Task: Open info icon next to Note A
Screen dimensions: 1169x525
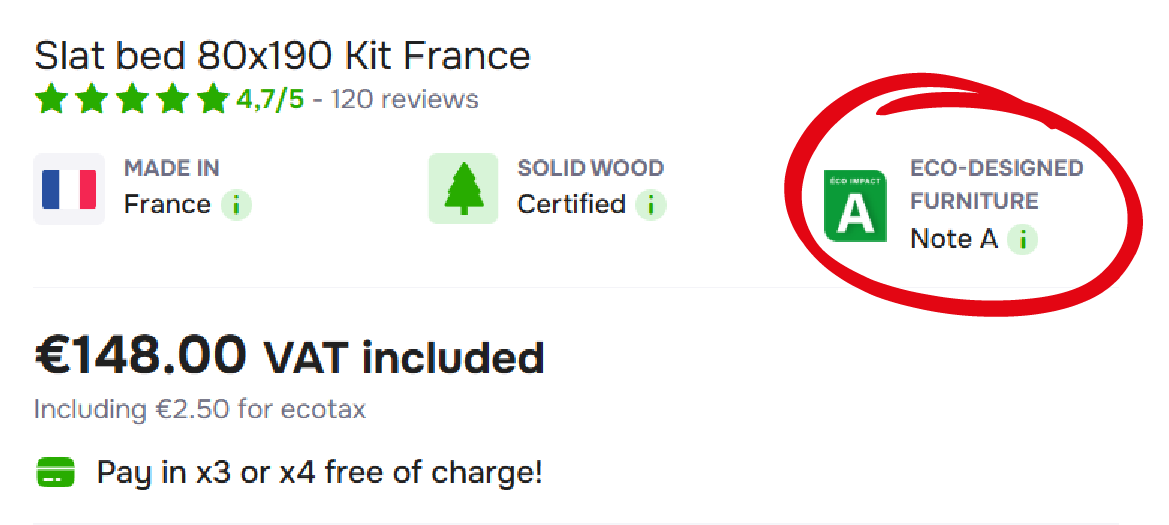Action: pyautogui.click(x=1022, y=239)
